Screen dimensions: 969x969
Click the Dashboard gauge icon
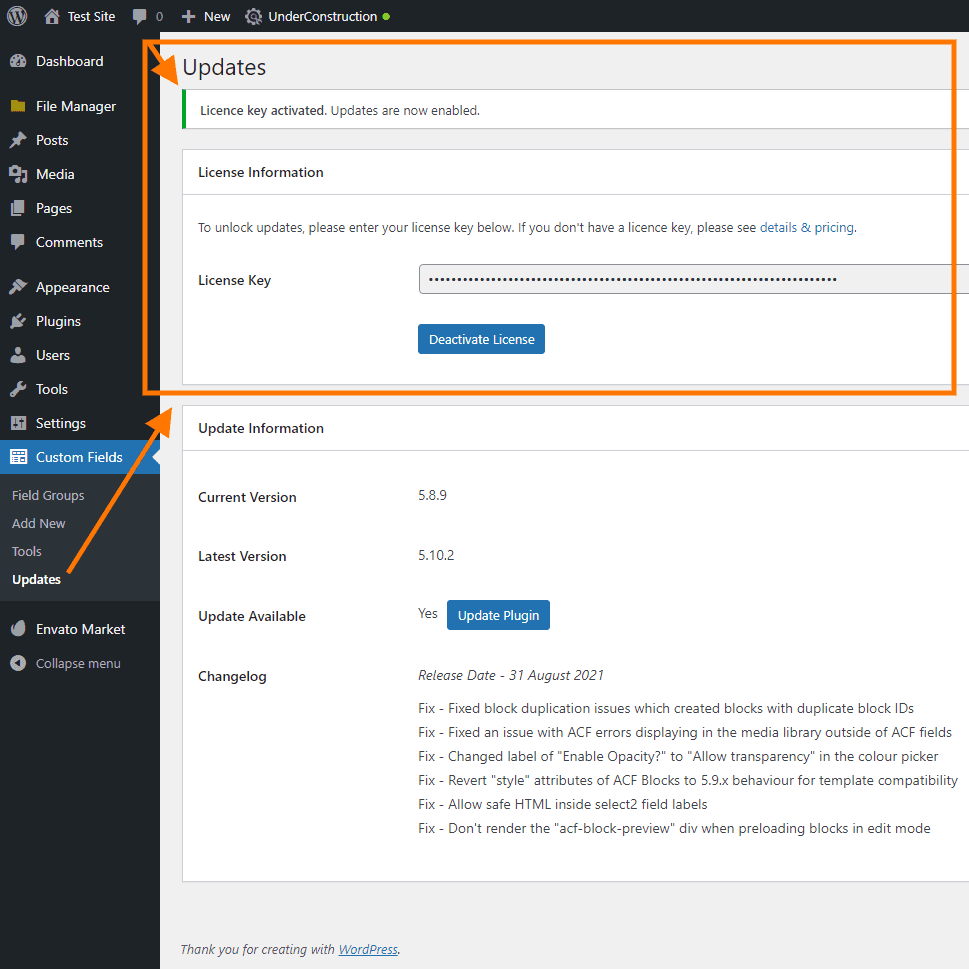[x=19, y=61]
